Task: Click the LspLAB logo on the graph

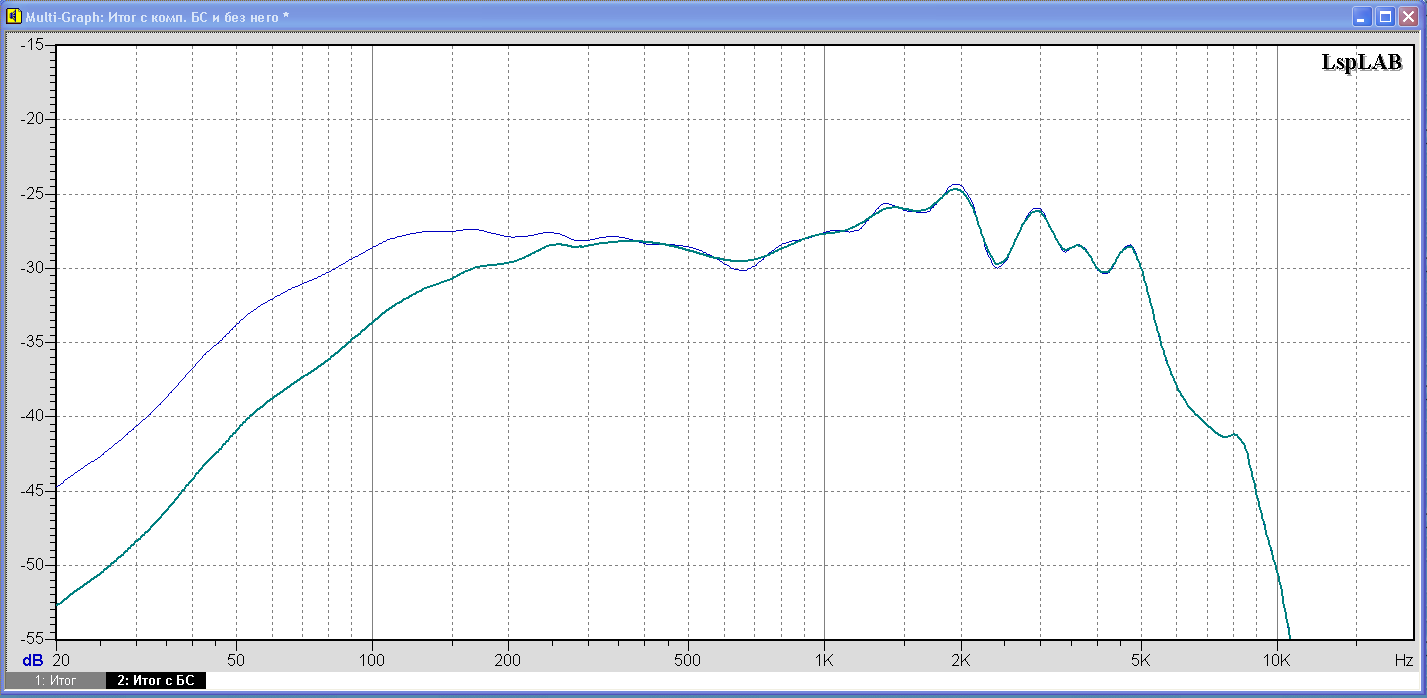Action: 1362,62
